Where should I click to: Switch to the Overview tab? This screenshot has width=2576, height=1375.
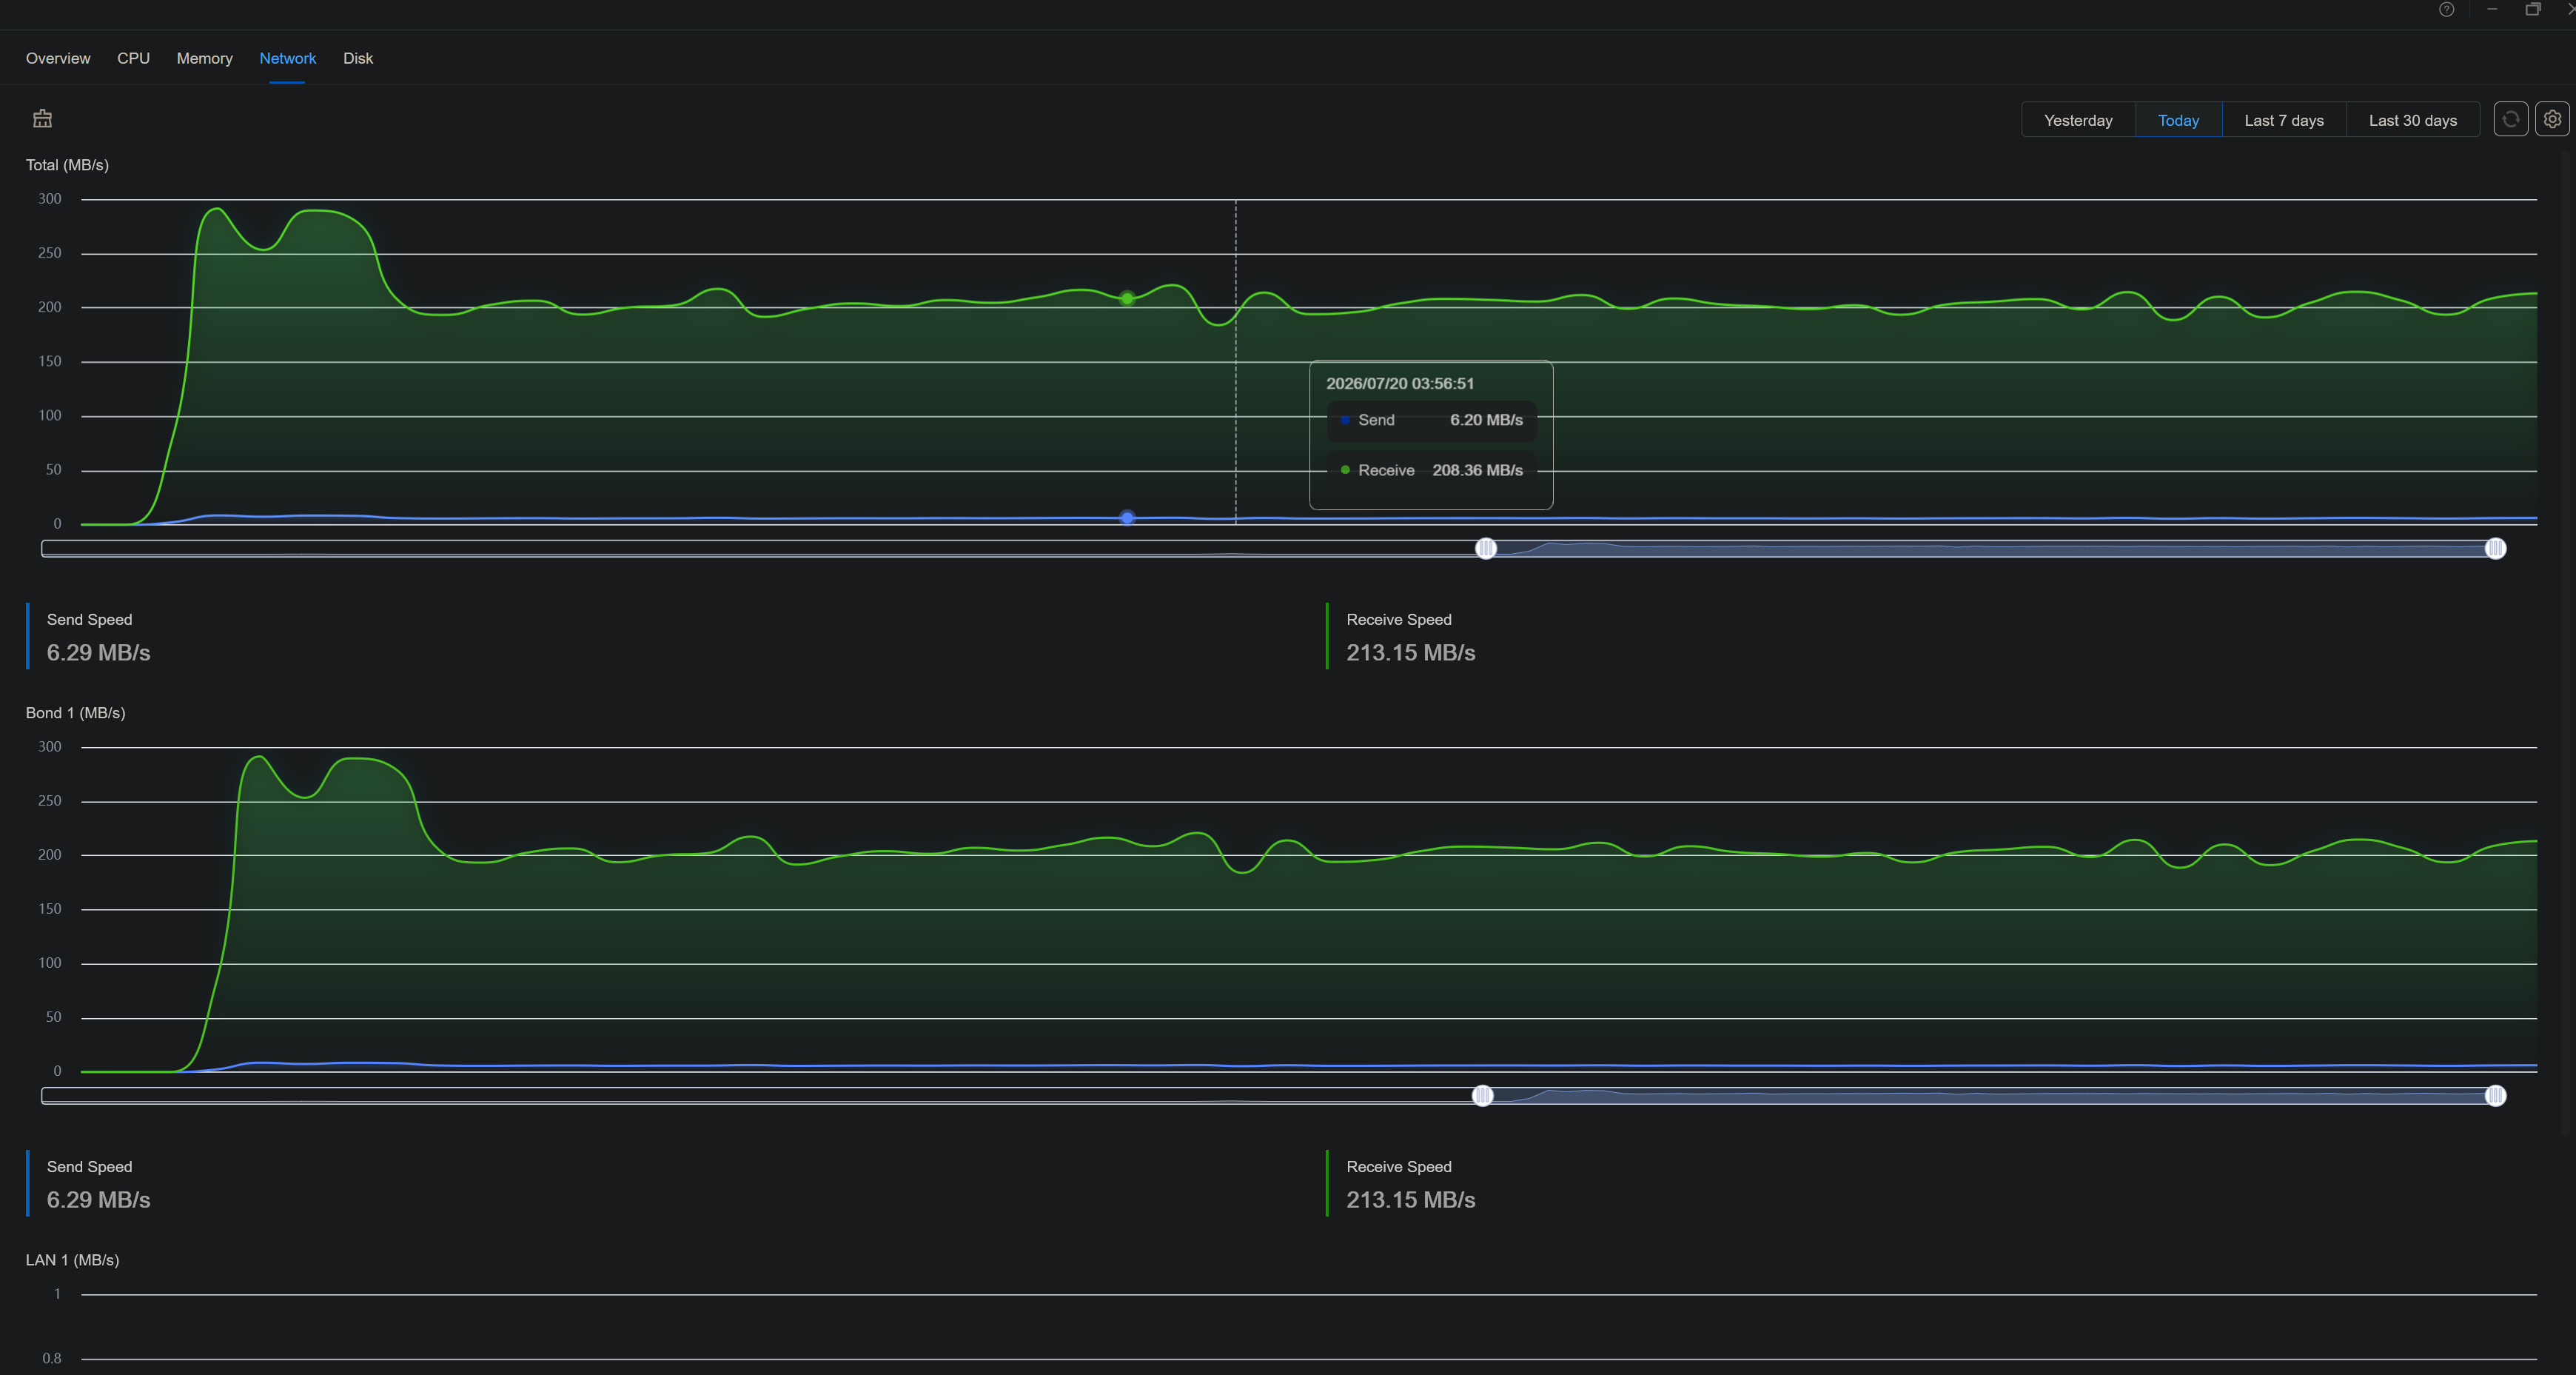pyautogui.click(x=58, y=58)
